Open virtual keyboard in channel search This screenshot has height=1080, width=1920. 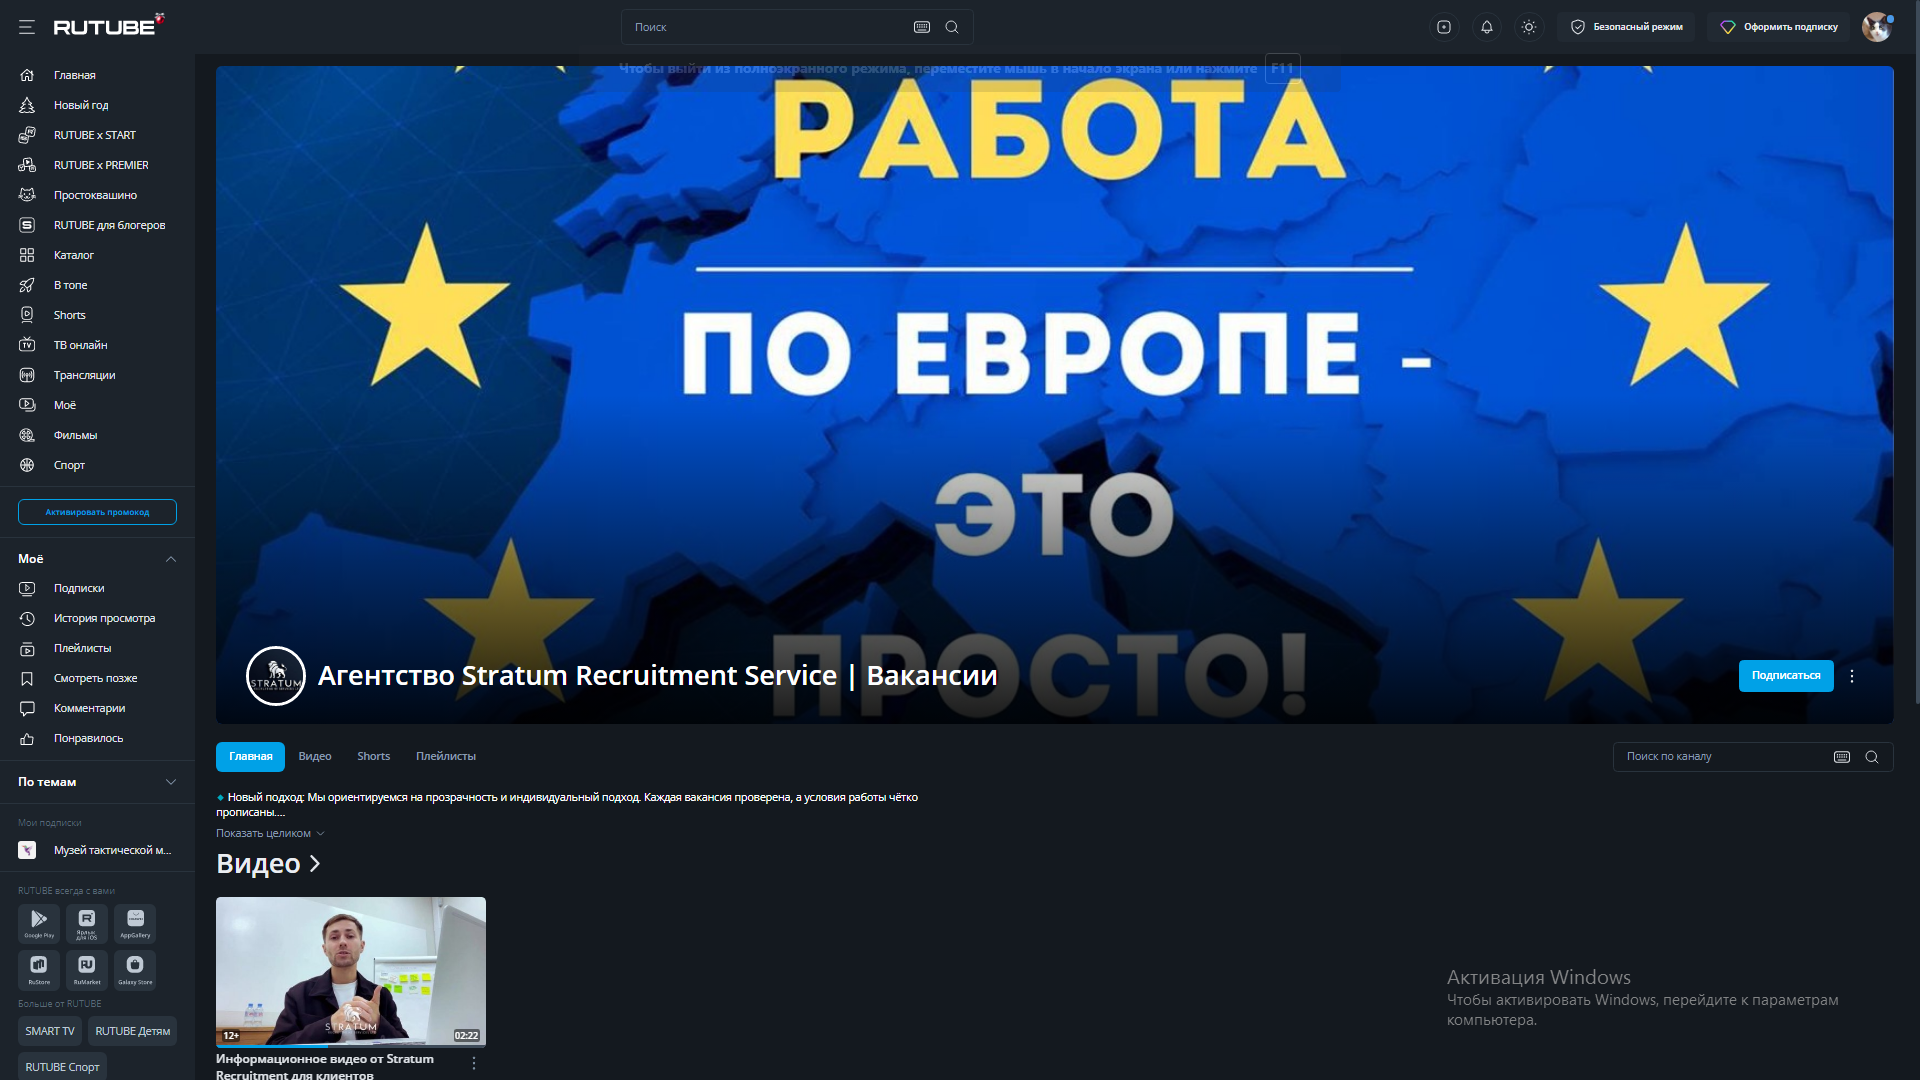1842,757
